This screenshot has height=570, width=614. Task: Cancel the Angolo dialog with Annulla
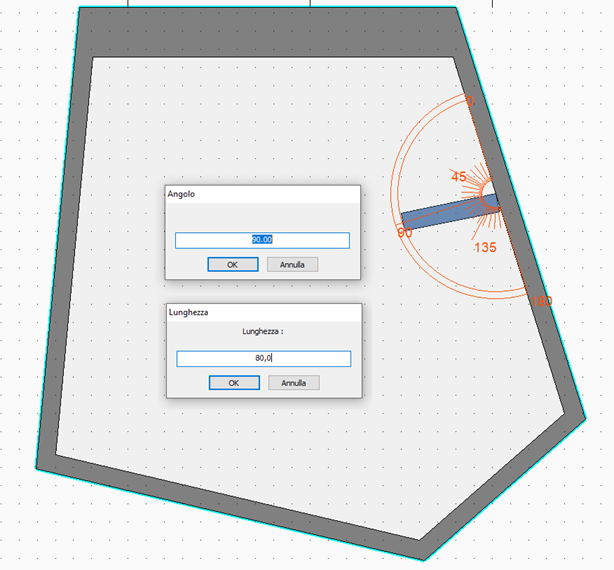point(292,264)
